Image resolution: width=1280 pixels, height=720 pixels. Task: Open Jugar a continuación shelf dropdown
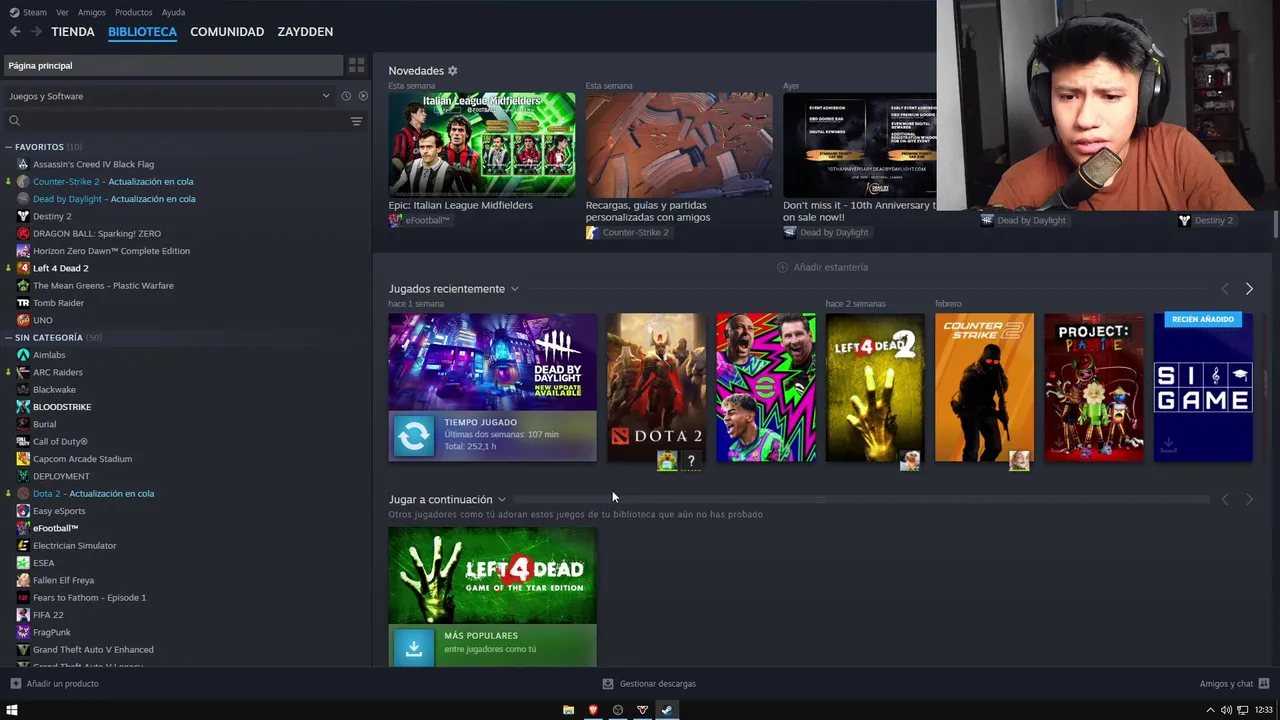pyautogui.click(x=502, y=500)
